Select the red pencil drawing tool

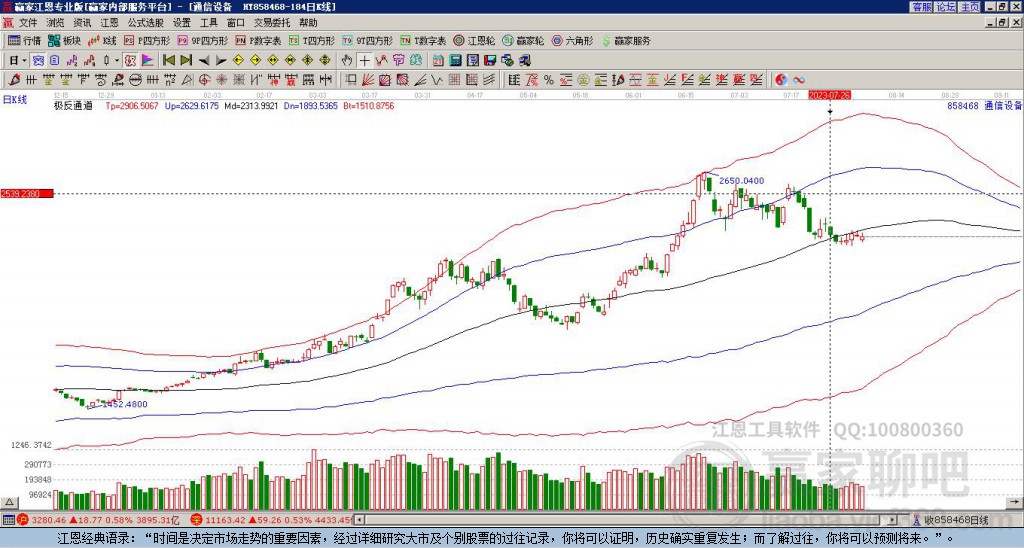14,80
